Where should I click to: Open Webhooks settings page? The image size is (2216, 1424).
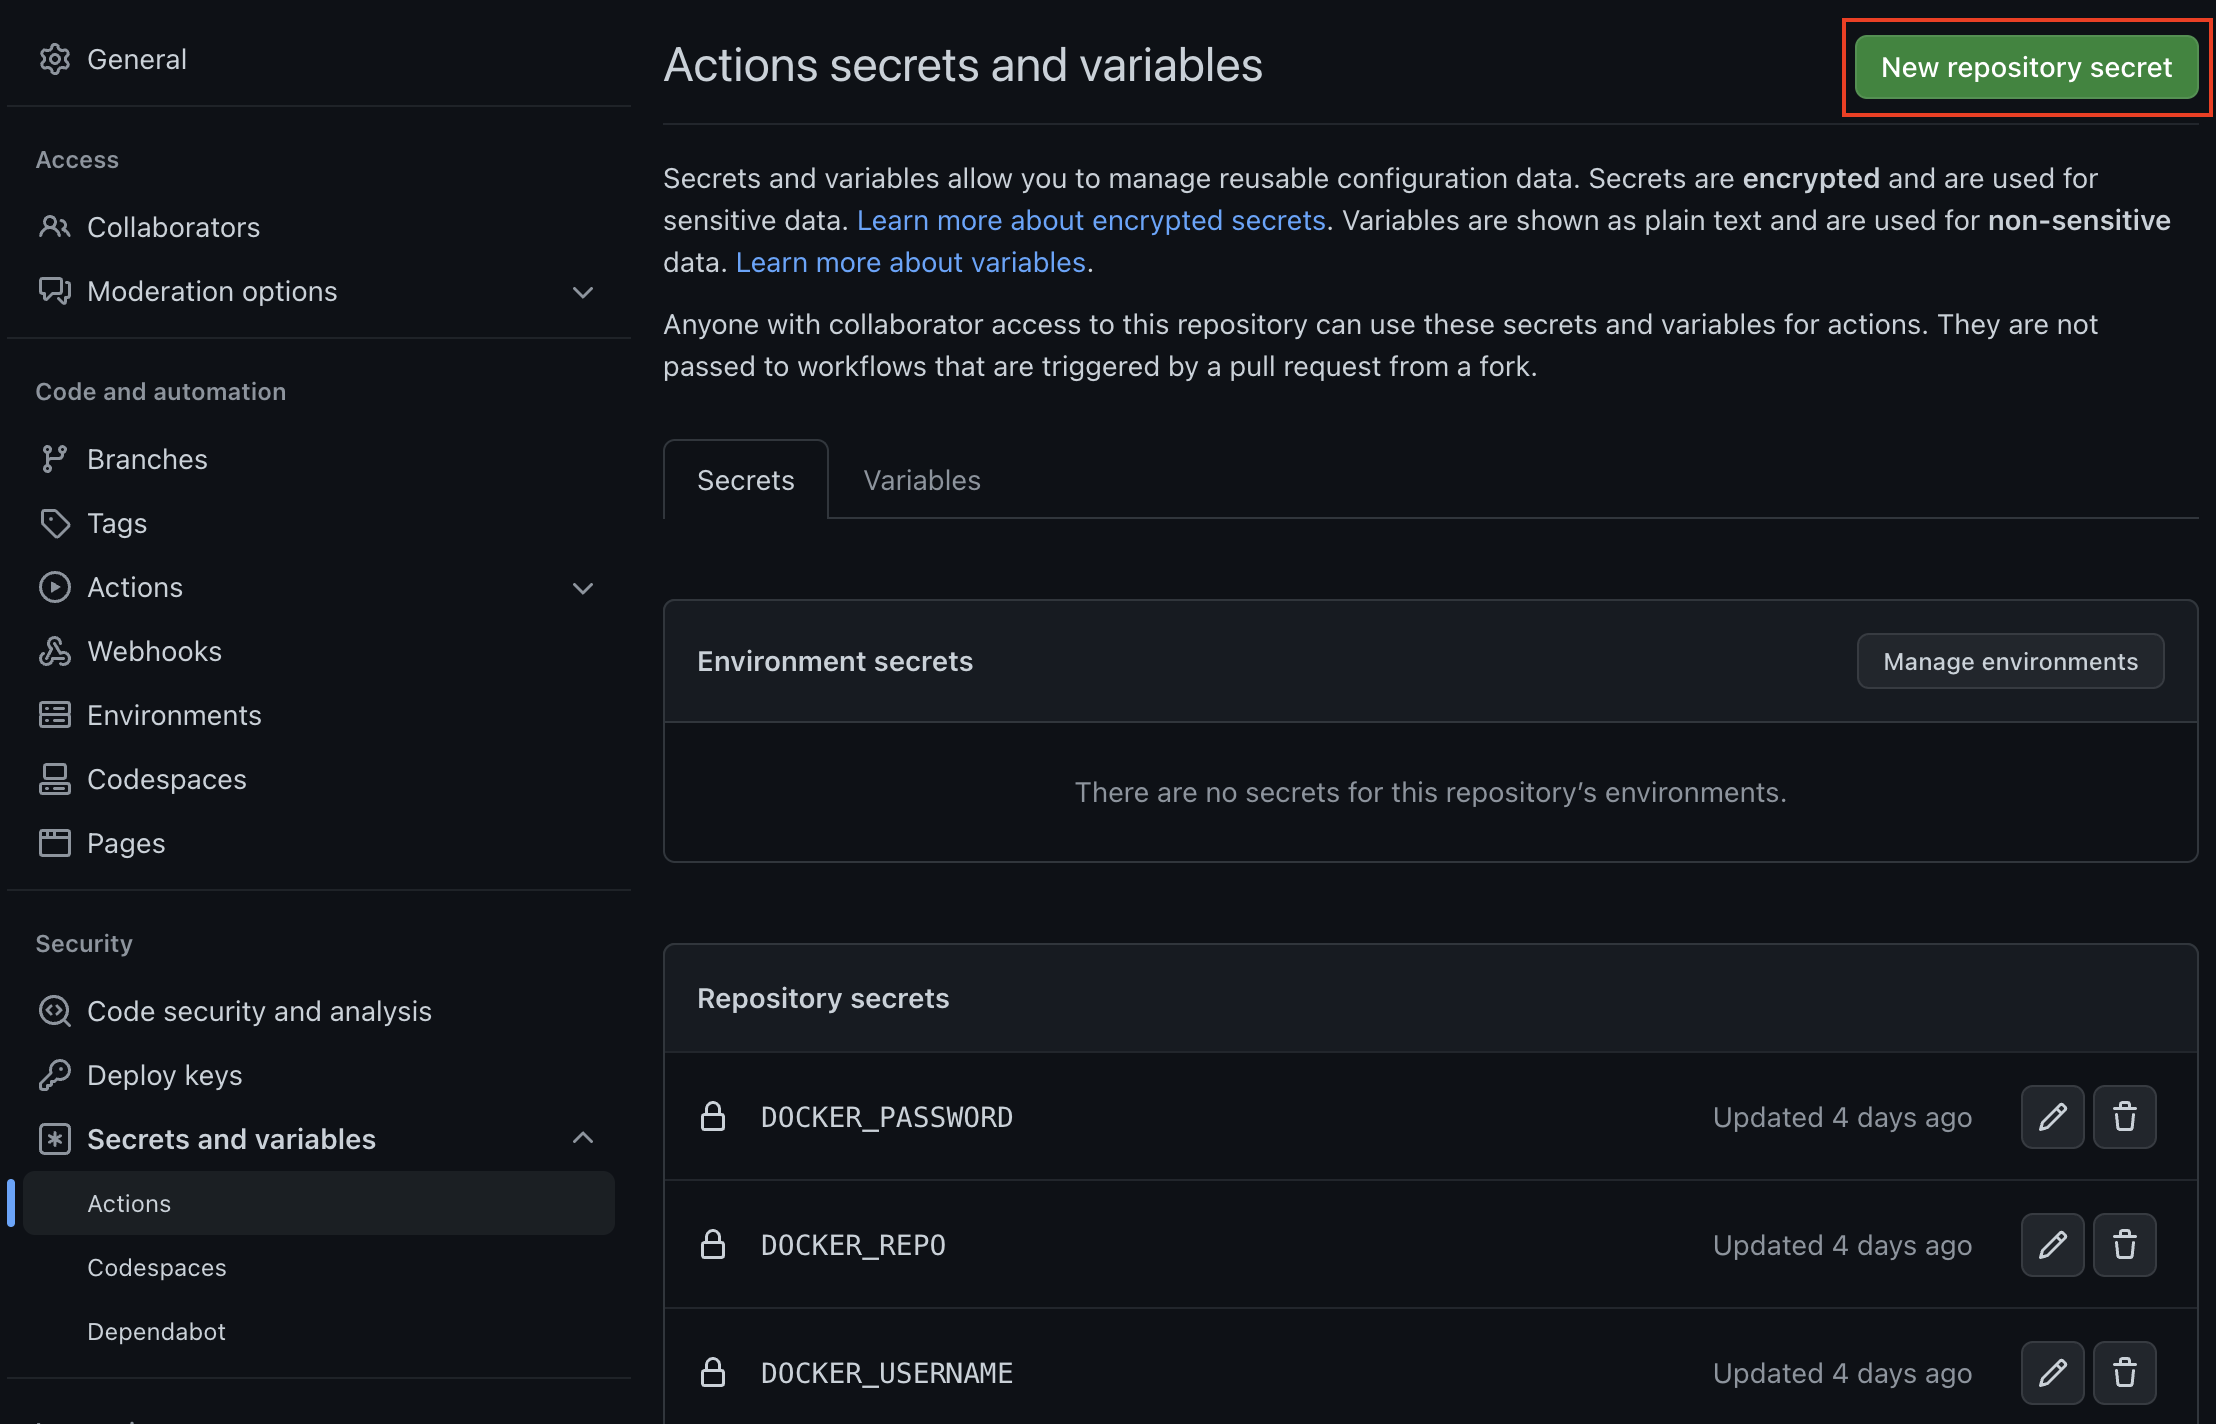tap(154, 651)
